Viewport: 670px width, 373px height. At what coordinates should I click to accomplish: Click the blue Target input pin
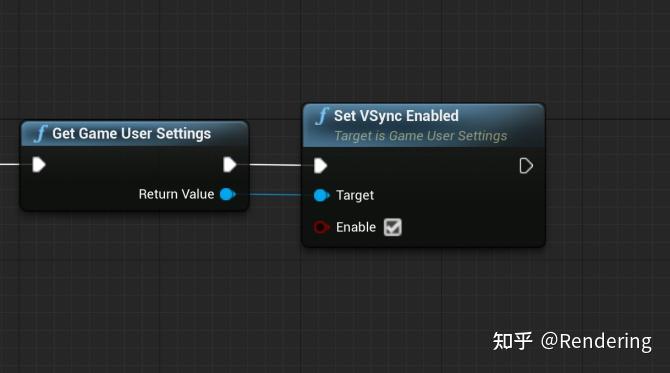point(321,196)
